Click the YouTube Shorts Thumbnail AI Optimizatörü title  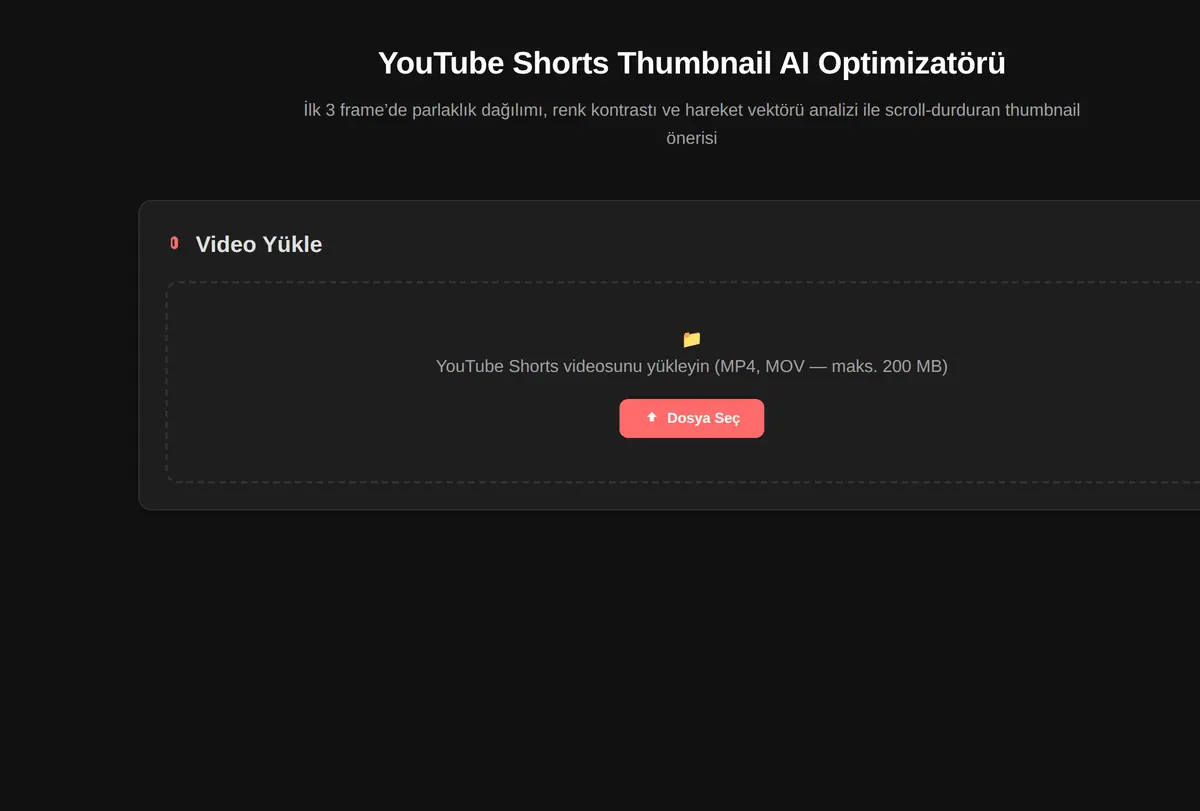pyautogui.click(x=692, y=63)
